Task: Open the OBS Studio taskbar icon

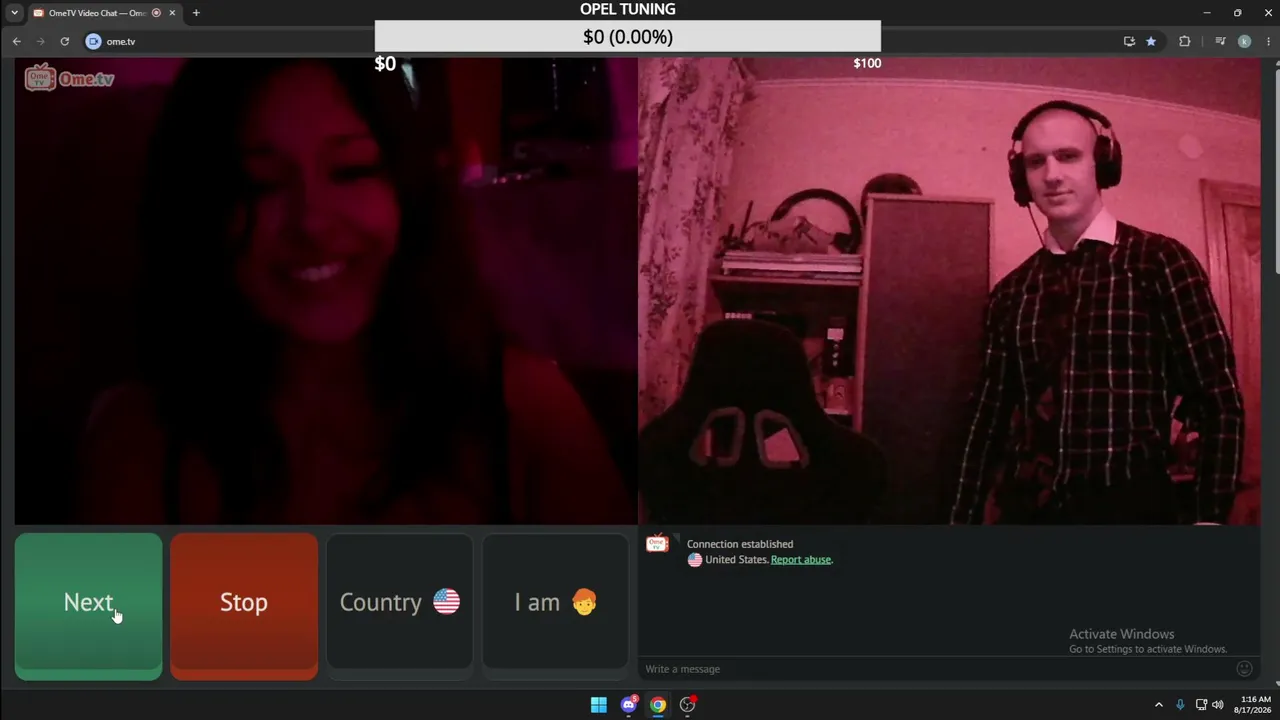Action: tap(688, 705)
